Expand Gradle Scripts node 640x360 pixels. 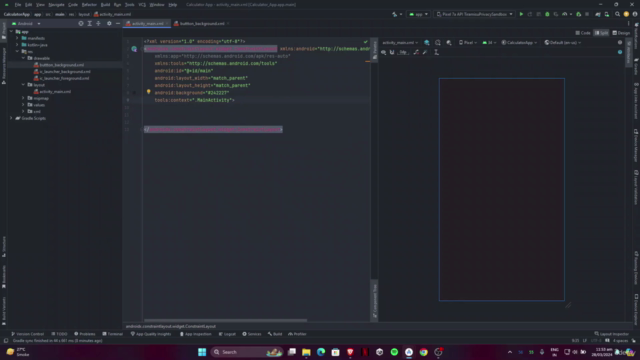11,118
